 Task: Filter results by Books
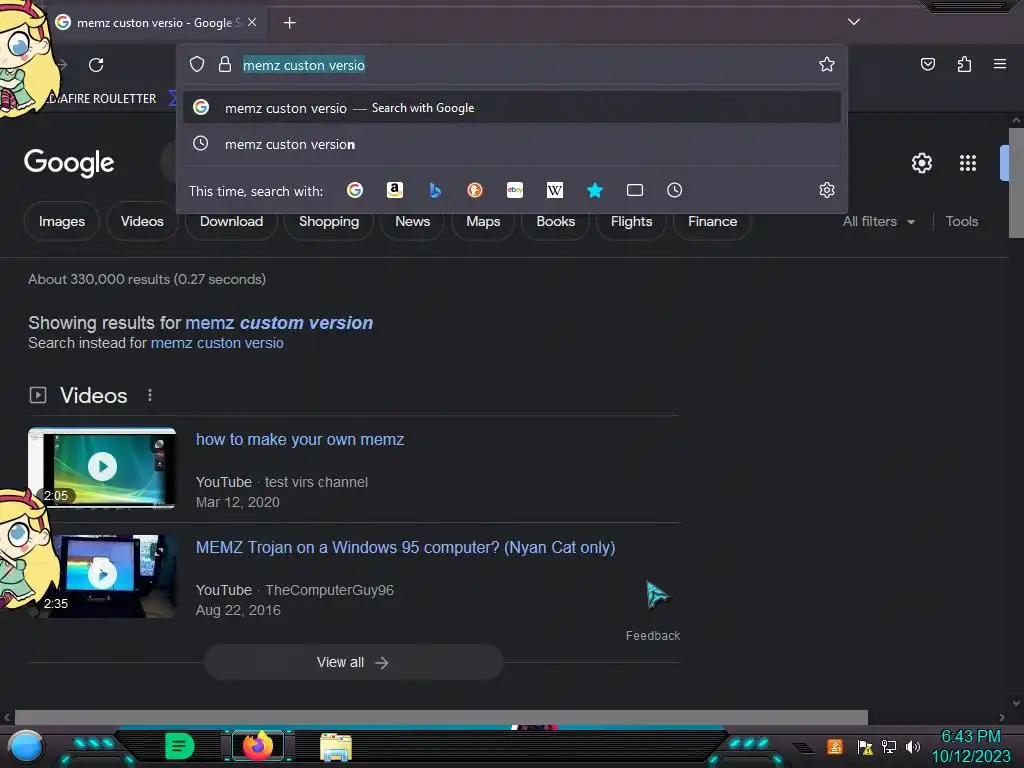[556, 221]
